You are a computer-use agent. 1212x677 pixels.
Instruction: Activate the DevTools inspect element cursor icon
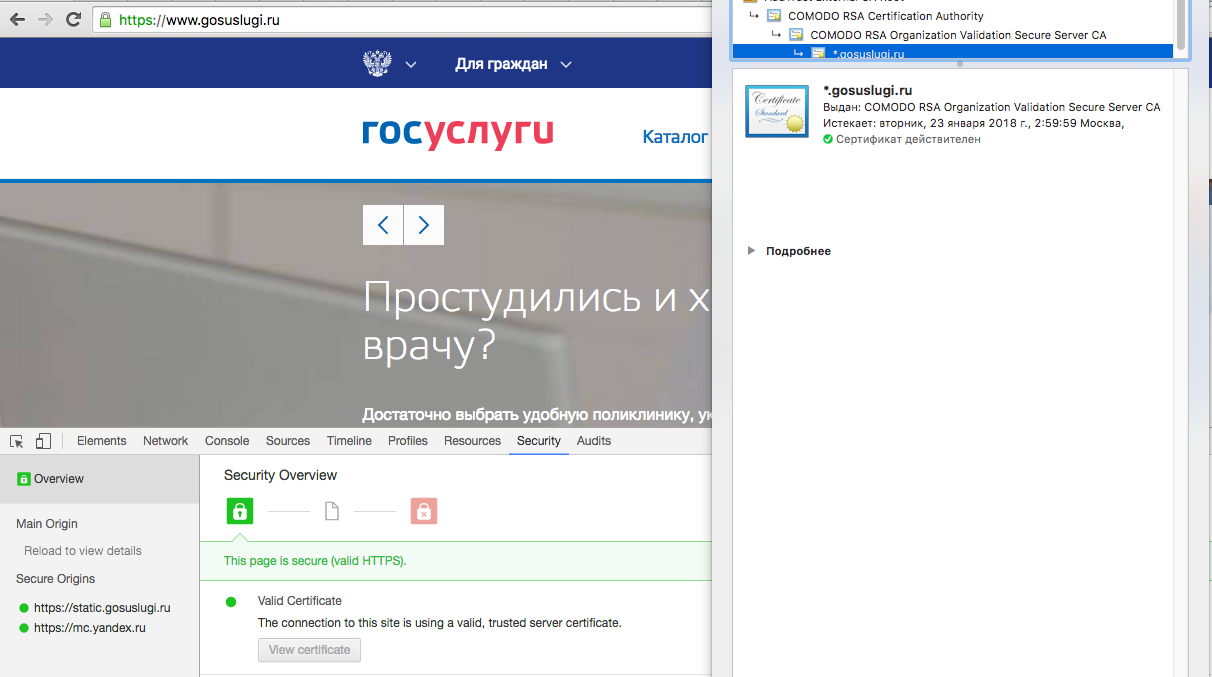[x=17, y=441]
